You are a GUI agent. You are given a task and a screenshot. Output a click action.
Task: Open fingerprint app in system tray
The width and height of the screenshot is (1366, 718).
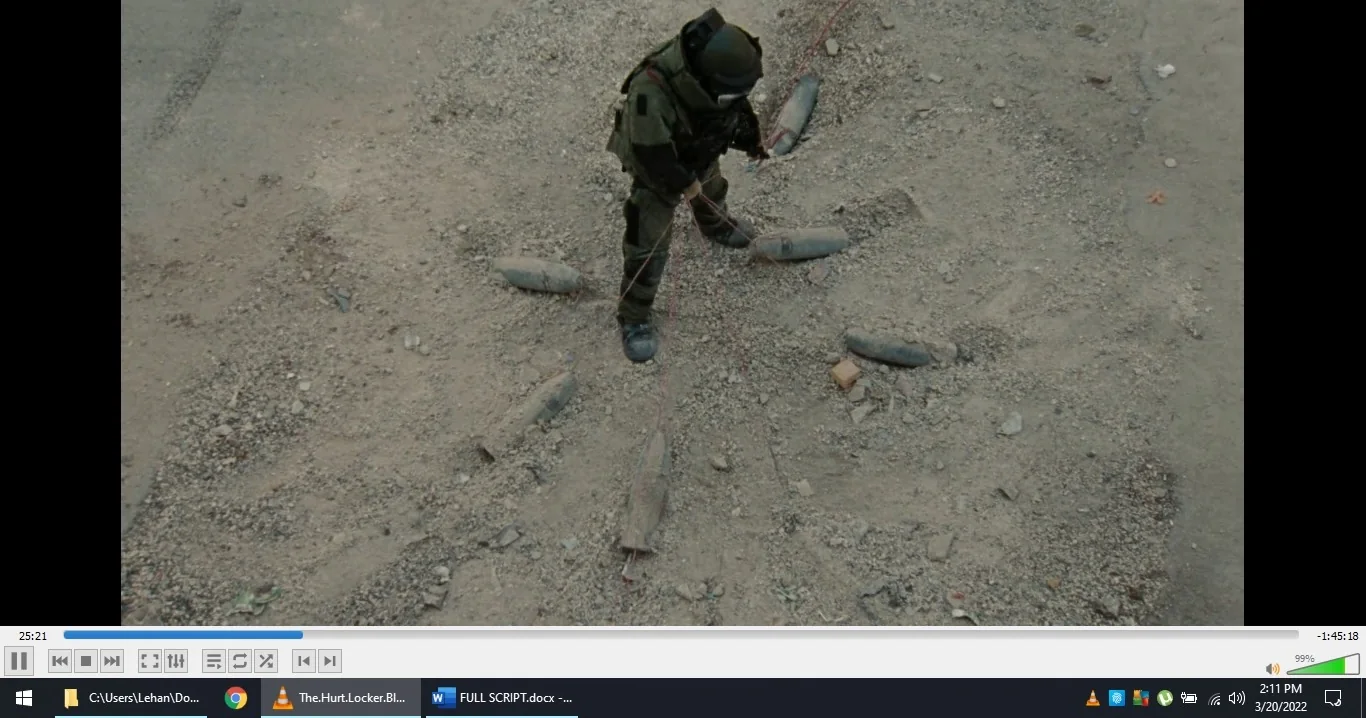pos(1117,698)
